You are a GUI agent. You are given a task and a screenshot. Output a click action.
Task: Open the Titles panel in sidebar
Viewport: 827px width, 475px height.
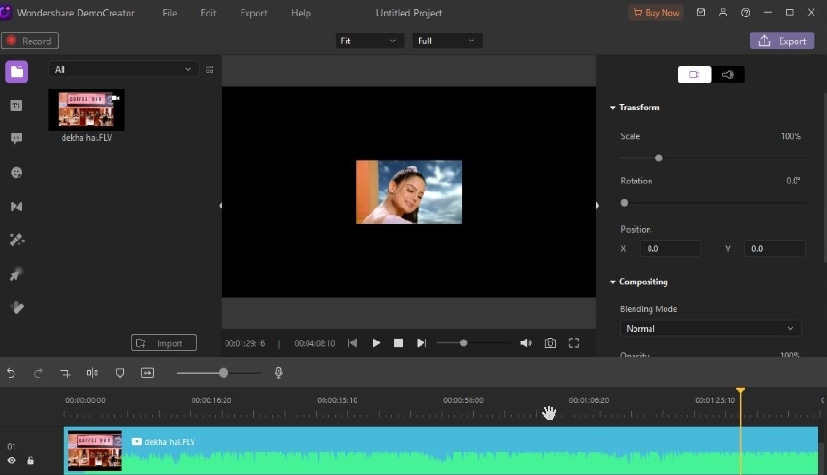click(x=16, y=105)
